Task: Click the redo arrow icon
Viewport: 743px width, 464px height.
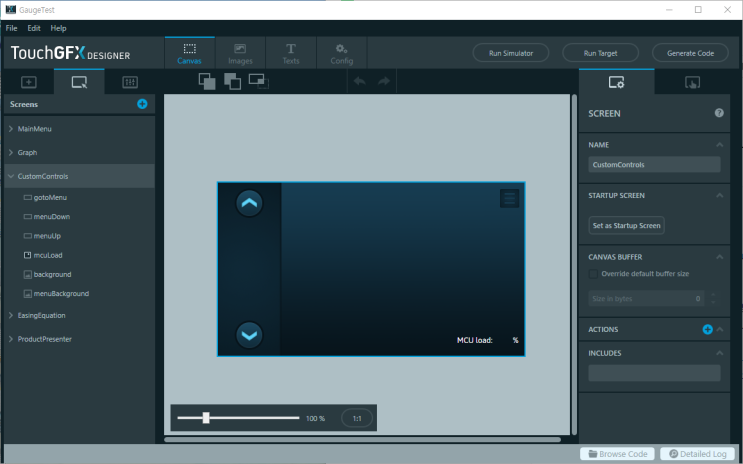Action: coord(383,81)
